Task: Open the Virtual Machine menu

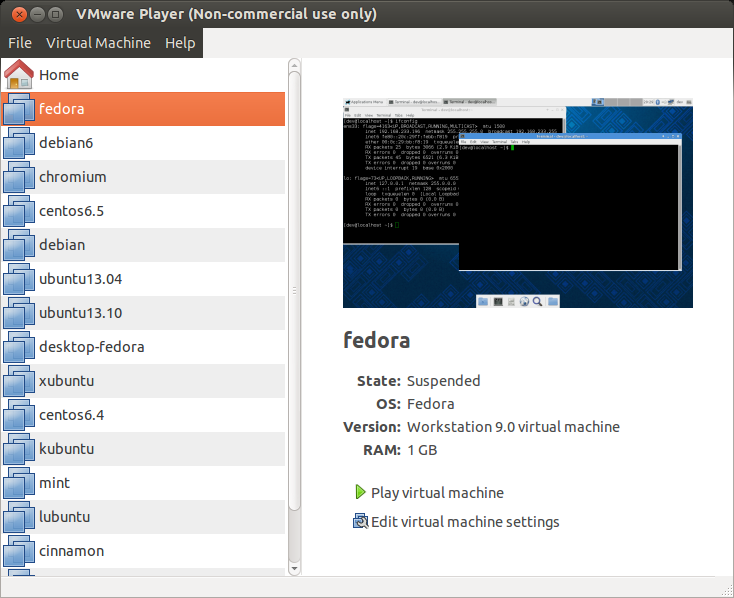Action: click(x=98, y=43)
